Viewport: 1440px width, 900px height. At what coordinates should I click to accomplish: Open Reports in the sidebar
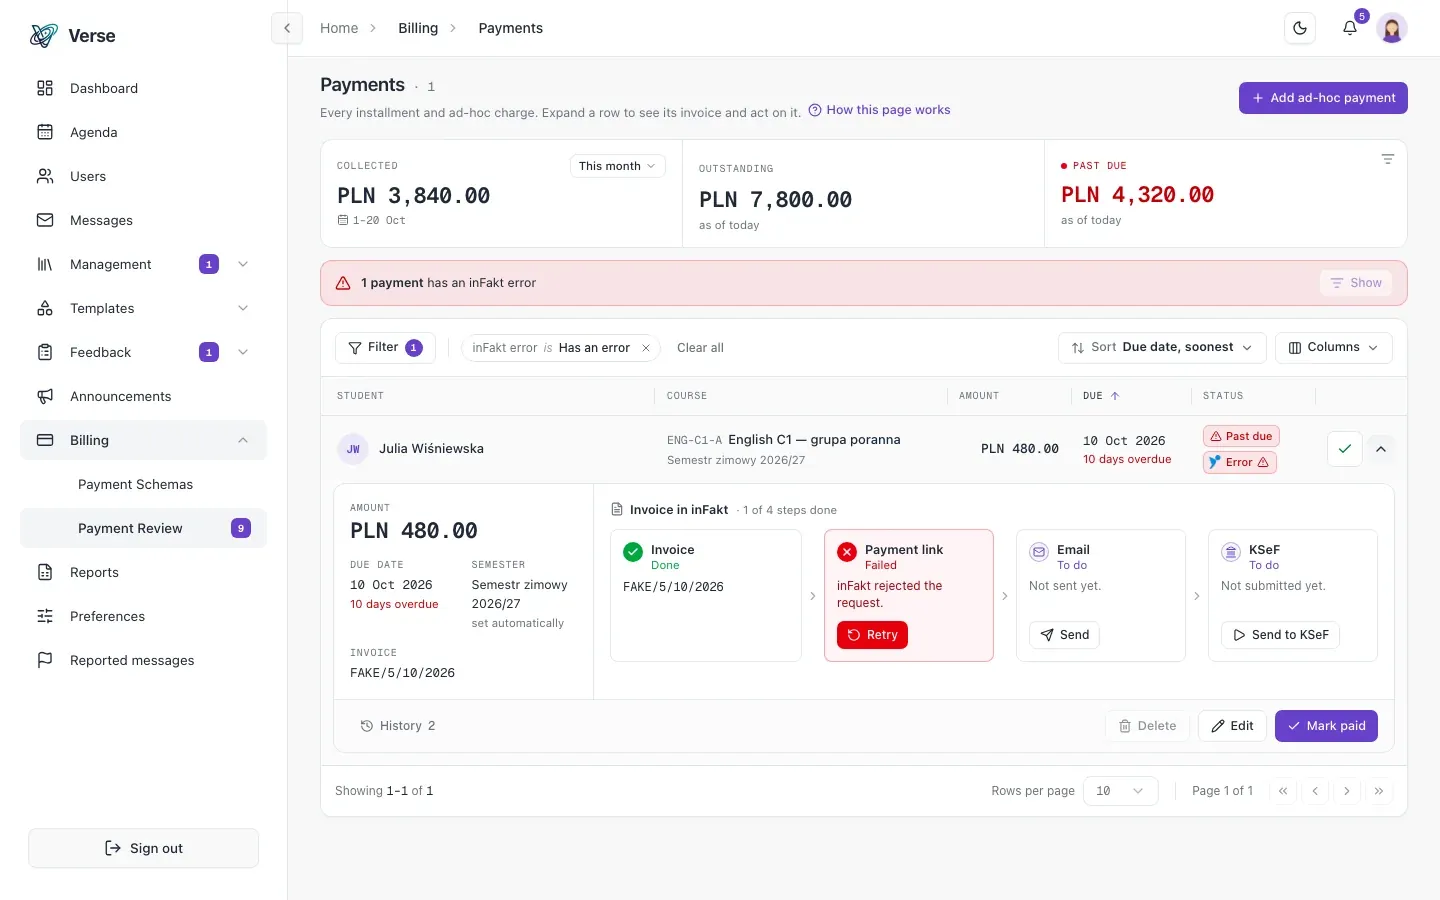(x=143, y=572)
